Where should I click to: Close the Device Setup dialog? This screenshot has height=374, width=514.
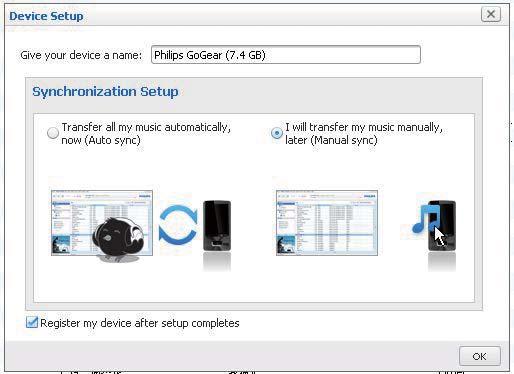coord(491,14)
